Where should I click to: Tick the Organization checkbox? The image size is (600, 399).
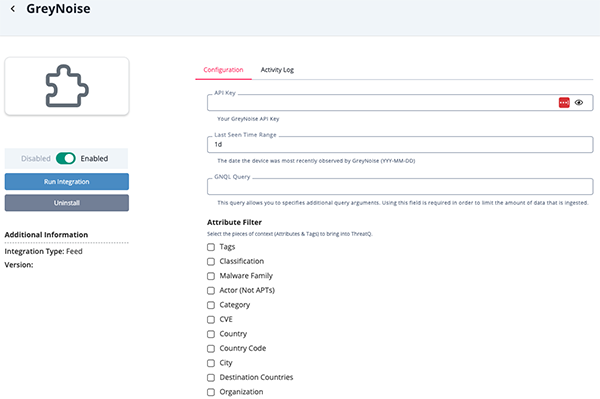coord(211,392)
